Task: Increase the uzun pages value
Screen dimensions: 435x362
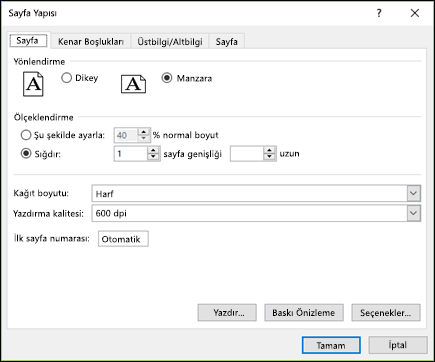Action: click(269, 151)
